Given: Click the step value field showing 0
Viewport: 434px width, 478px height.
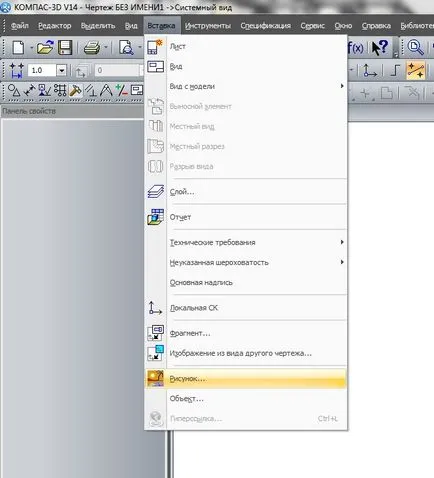Looking at the screenshot, I should (118, 70).
